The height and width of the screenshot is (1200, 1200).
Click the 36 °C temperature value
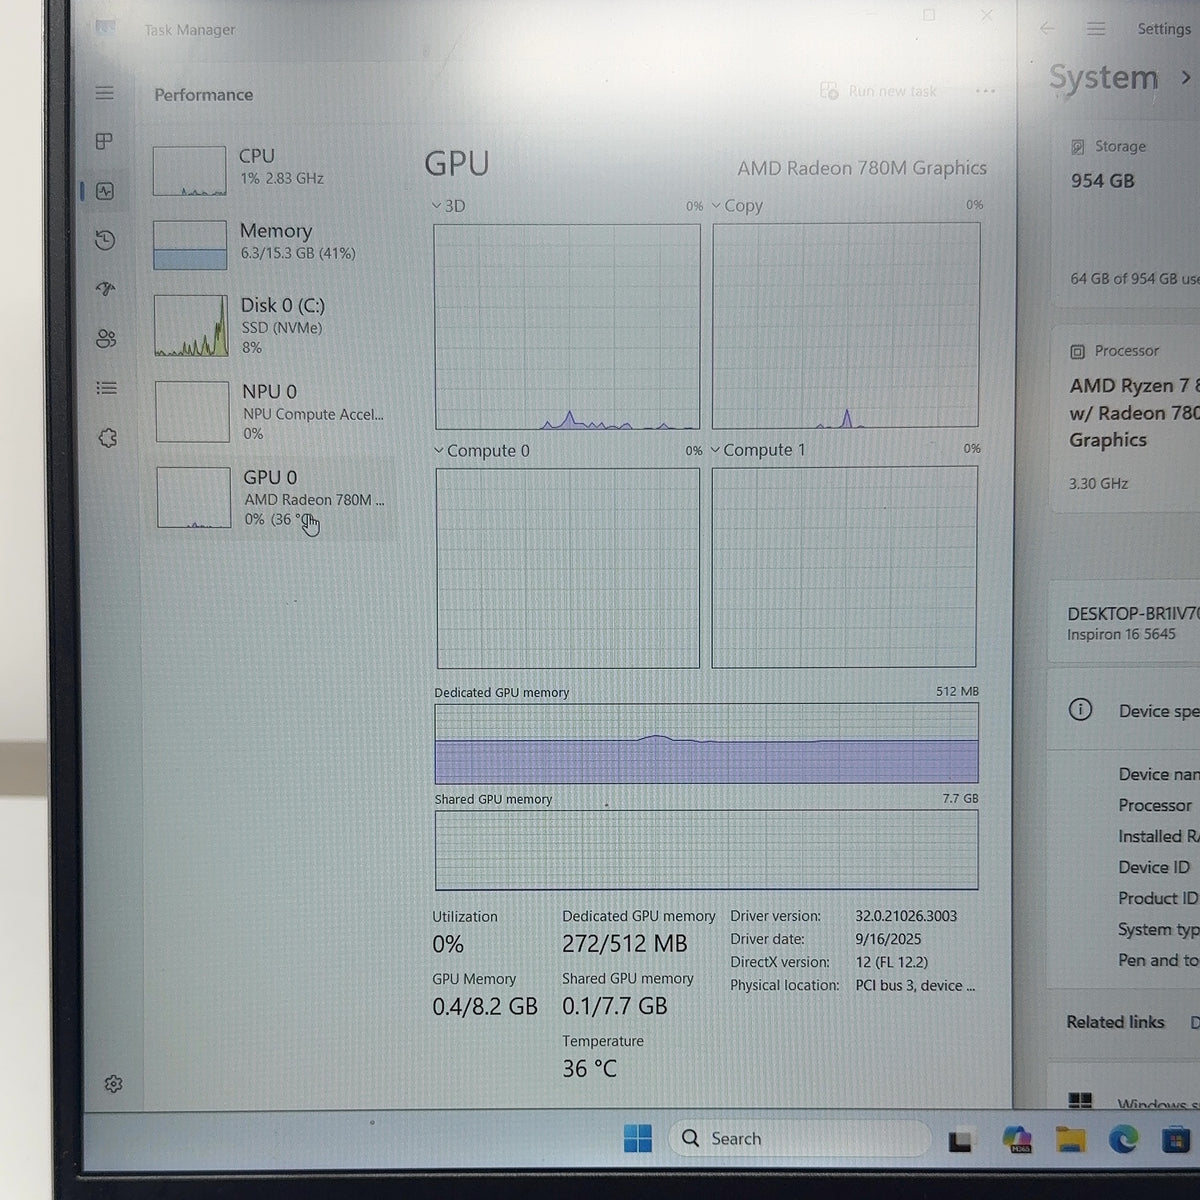(589, 1069)
